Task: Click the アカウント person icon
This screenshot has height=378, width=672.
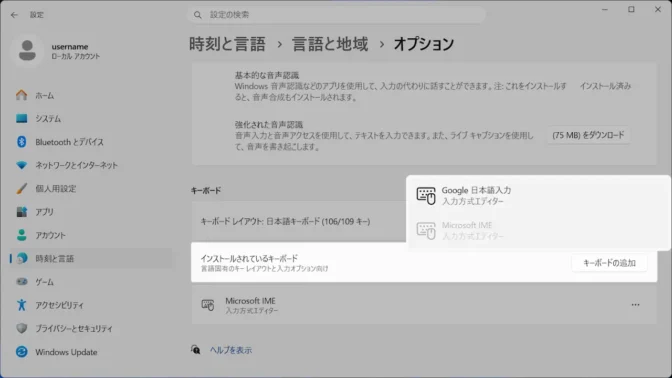Action: point(21,235)
